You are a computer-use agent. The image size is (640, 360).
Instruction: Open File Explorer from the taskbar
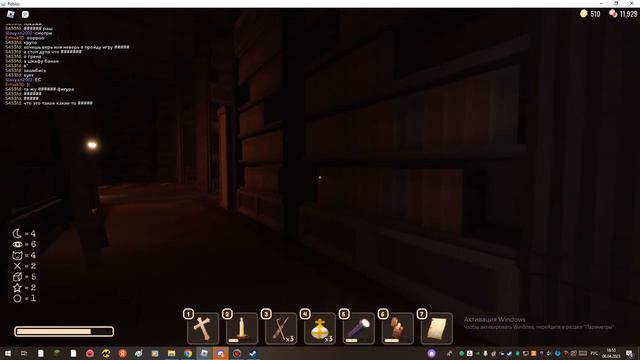[171, 353]
